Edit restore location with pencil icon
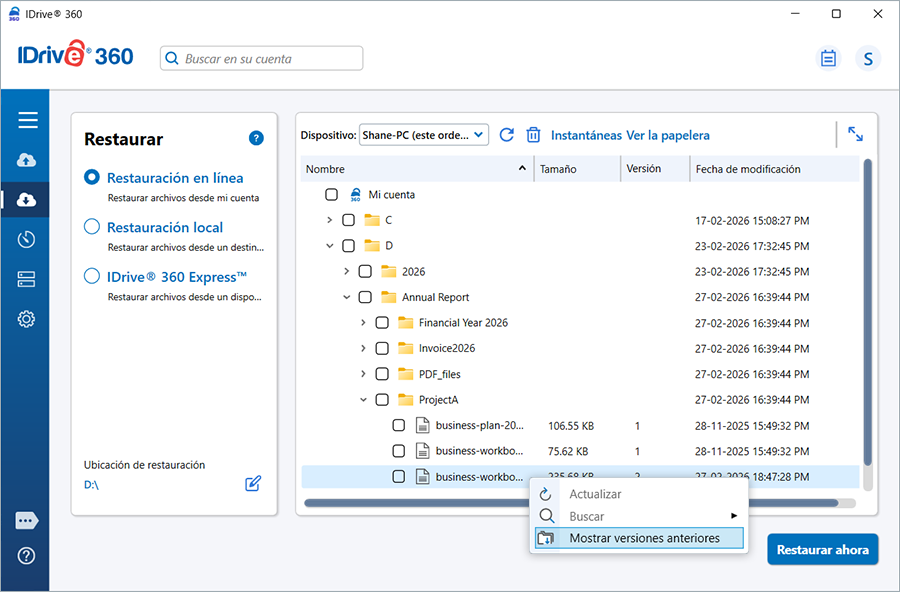Screen dimensions: 900x592 253,484
